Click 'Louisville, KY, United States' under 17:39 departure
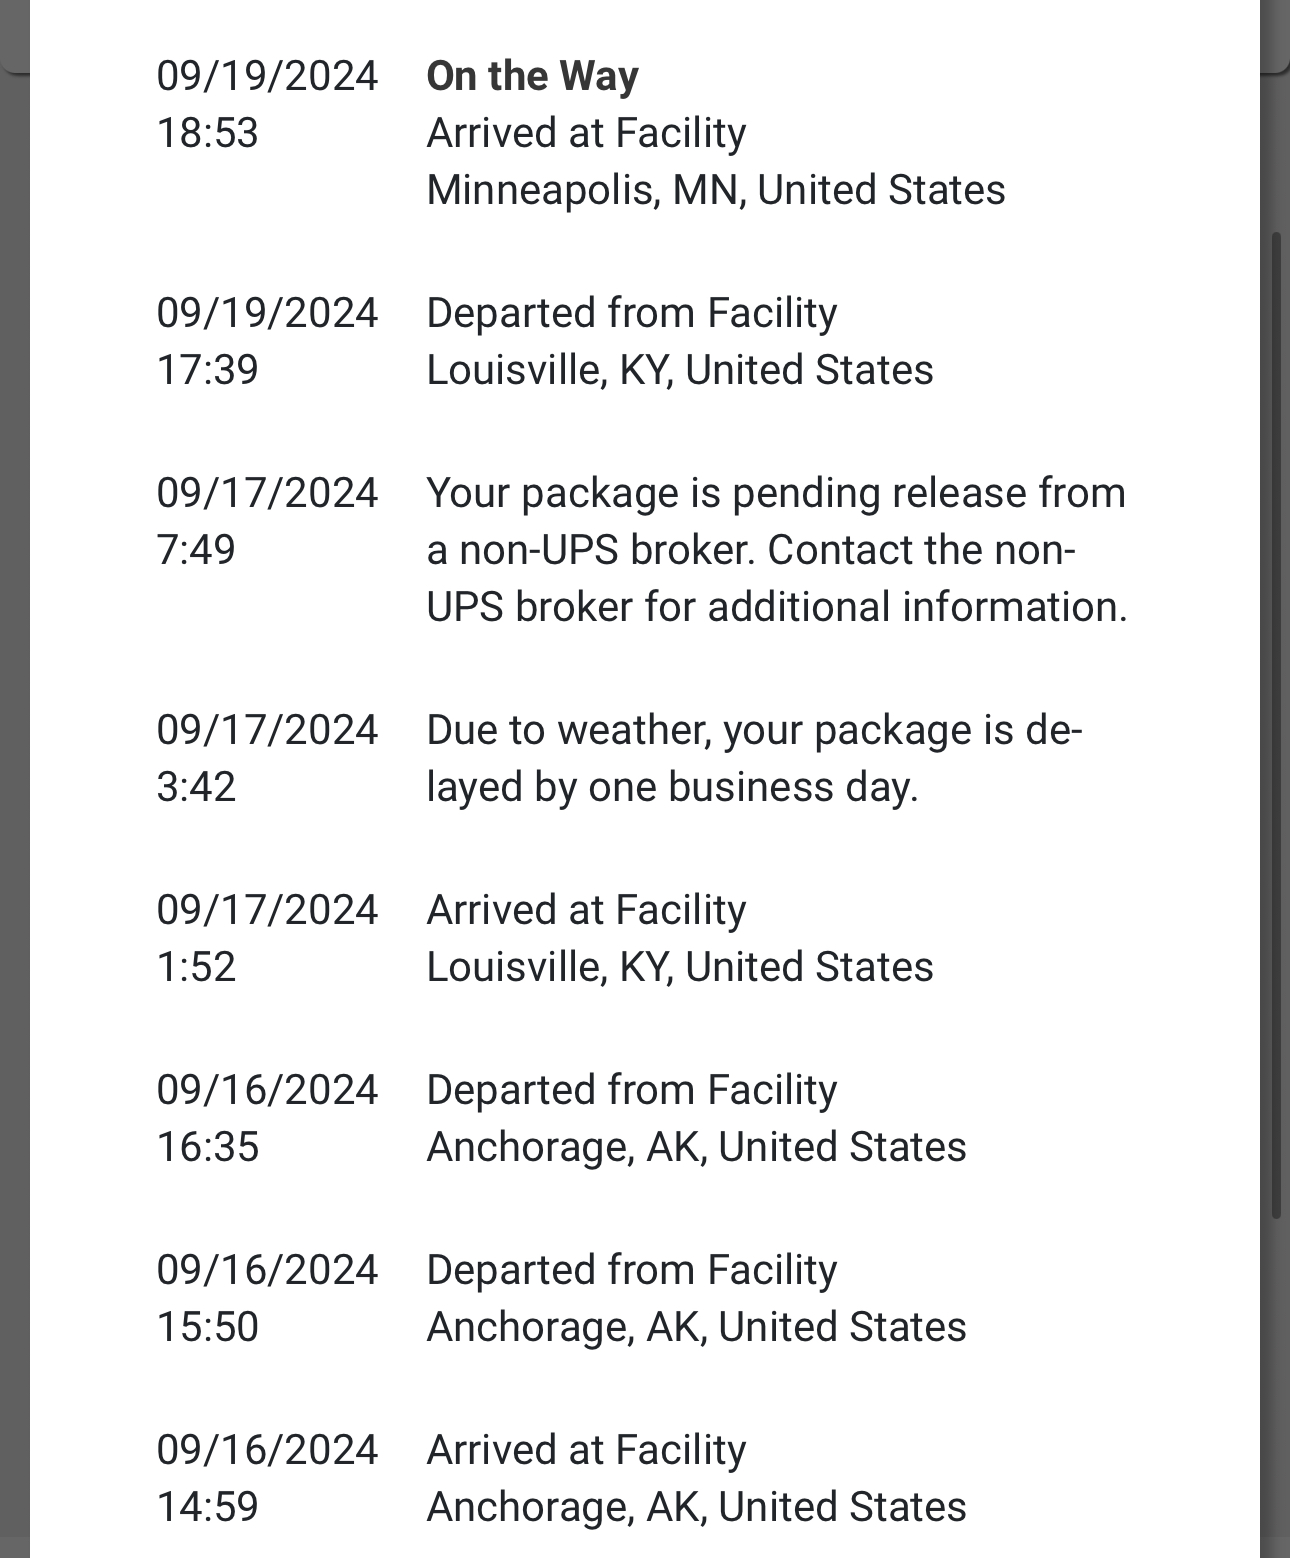This screenshot has width=1290, height=1558. (680, 370)
